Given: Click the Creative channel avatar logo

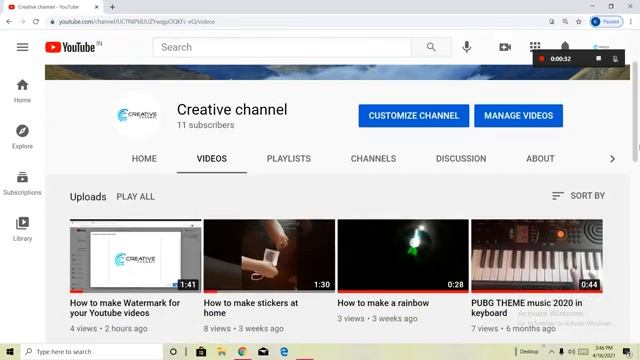Looking at the screenshot, I should click(137, 115).
